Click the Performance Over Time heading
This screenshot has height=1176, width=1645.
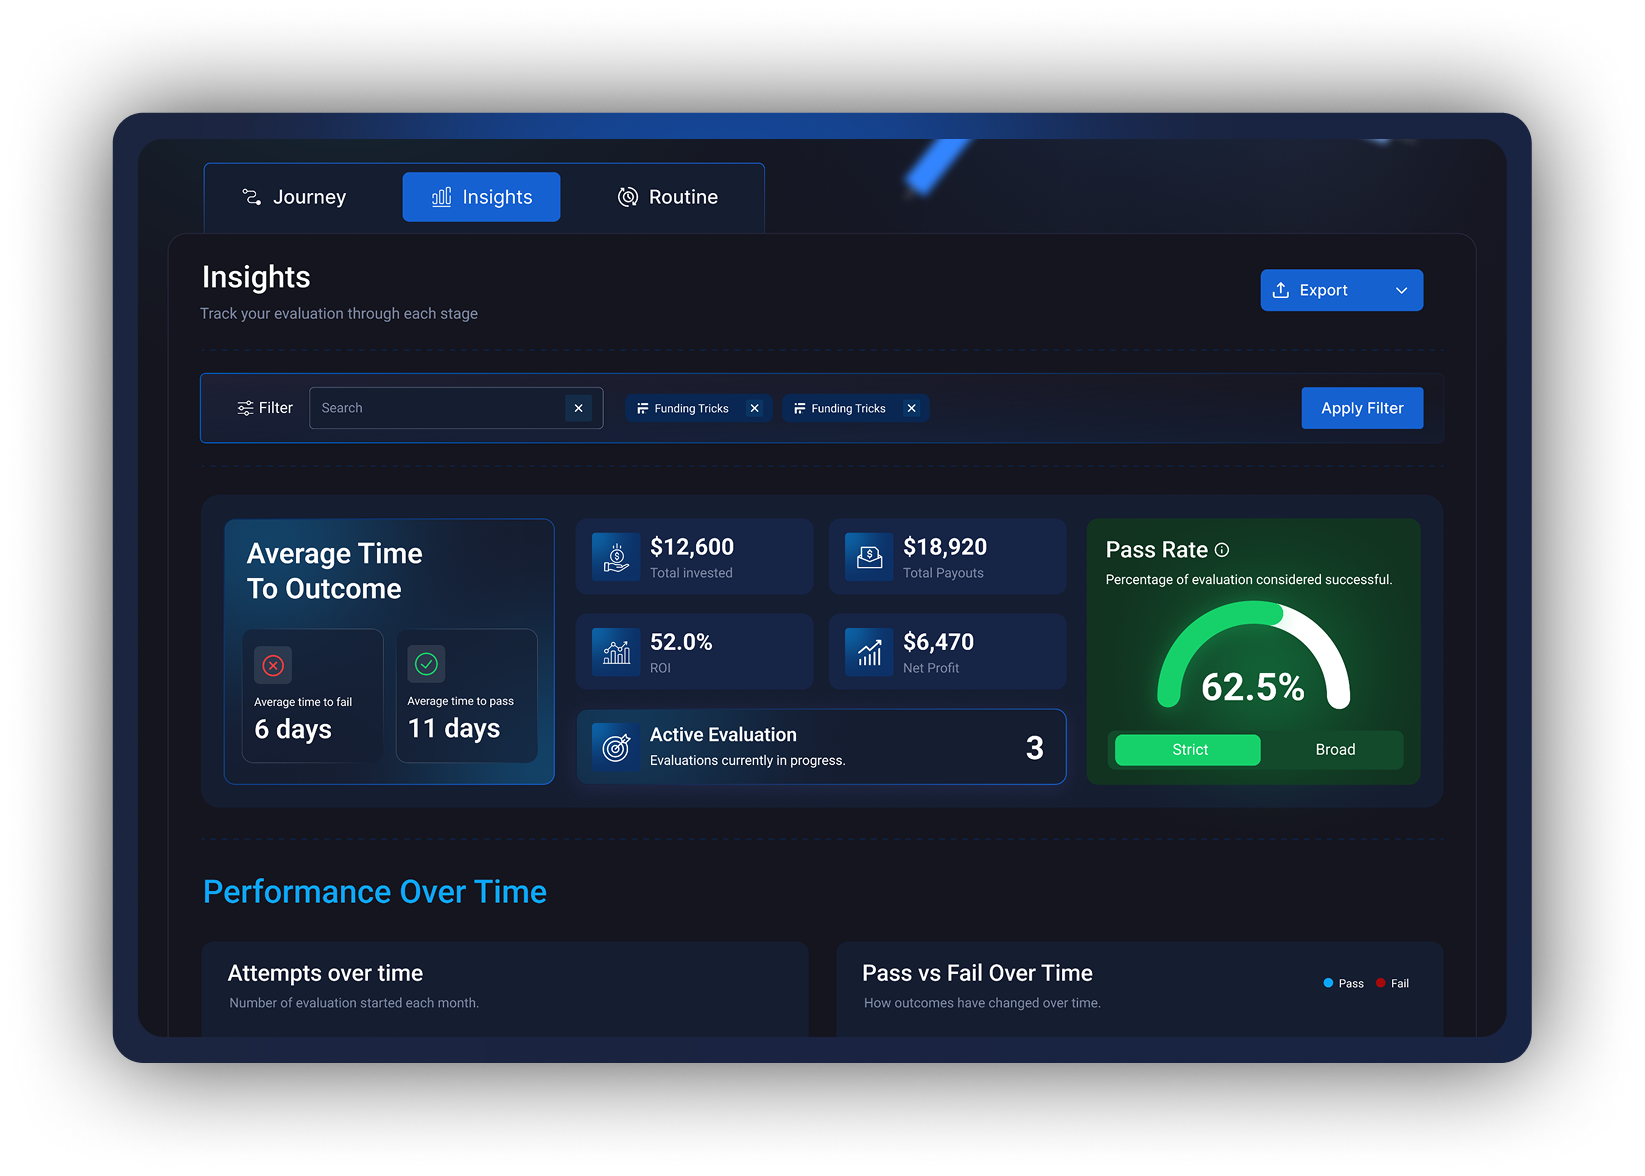(x=375, y=892)
